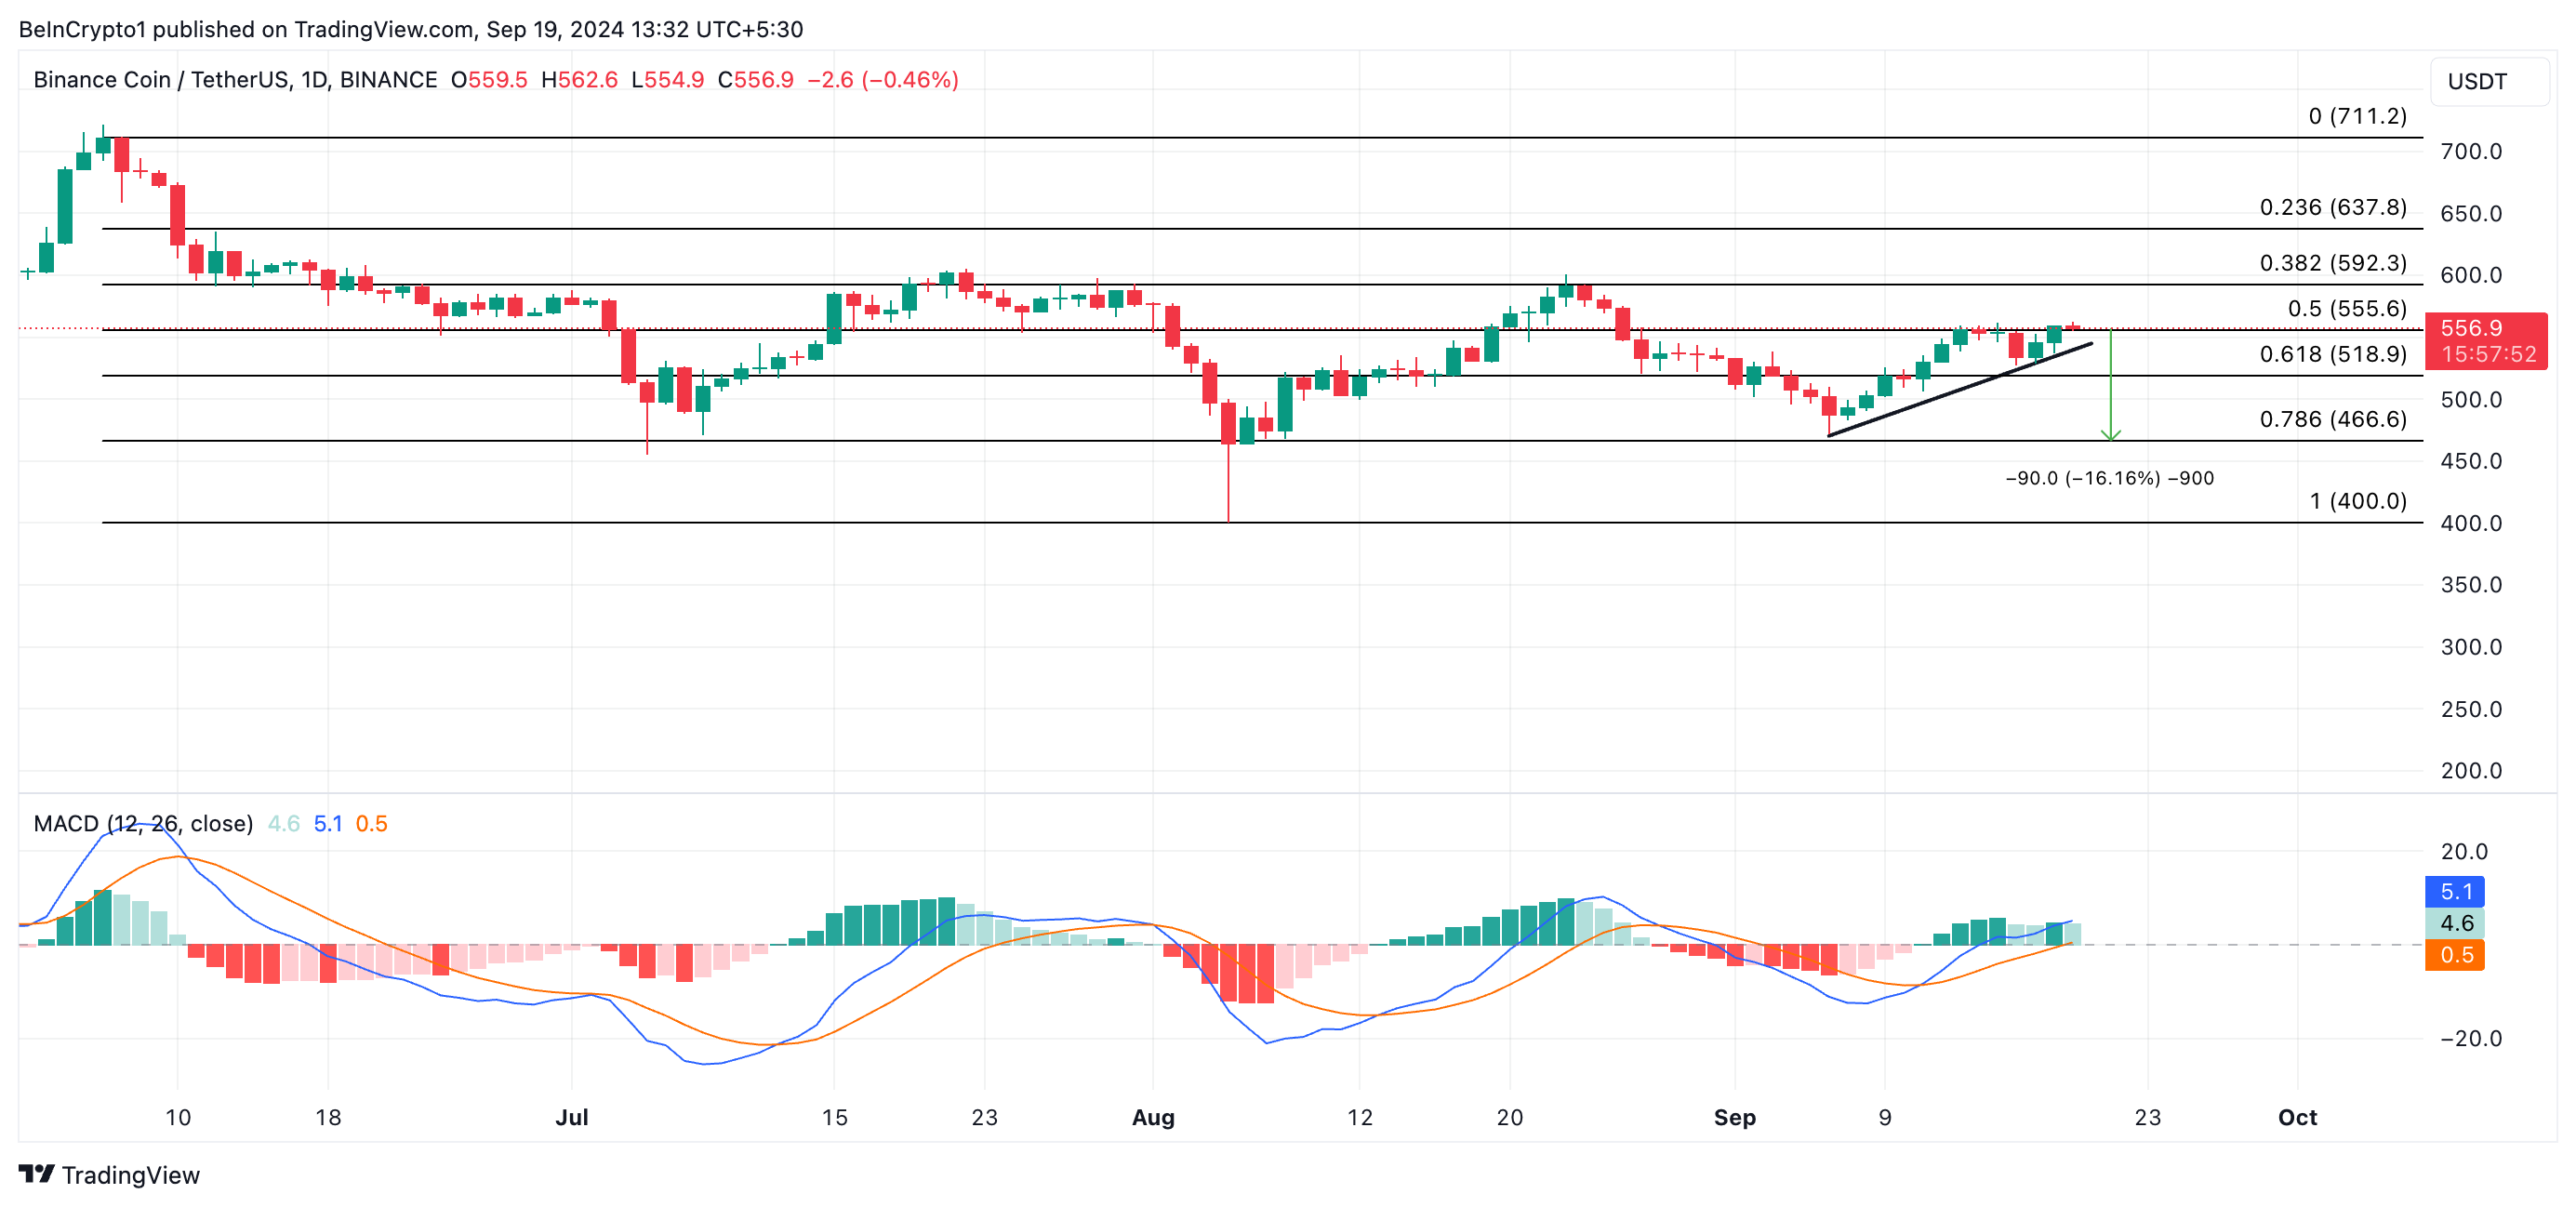
Task: Click the red 556.9 current price tag
Action: (x=2486, y=340)
